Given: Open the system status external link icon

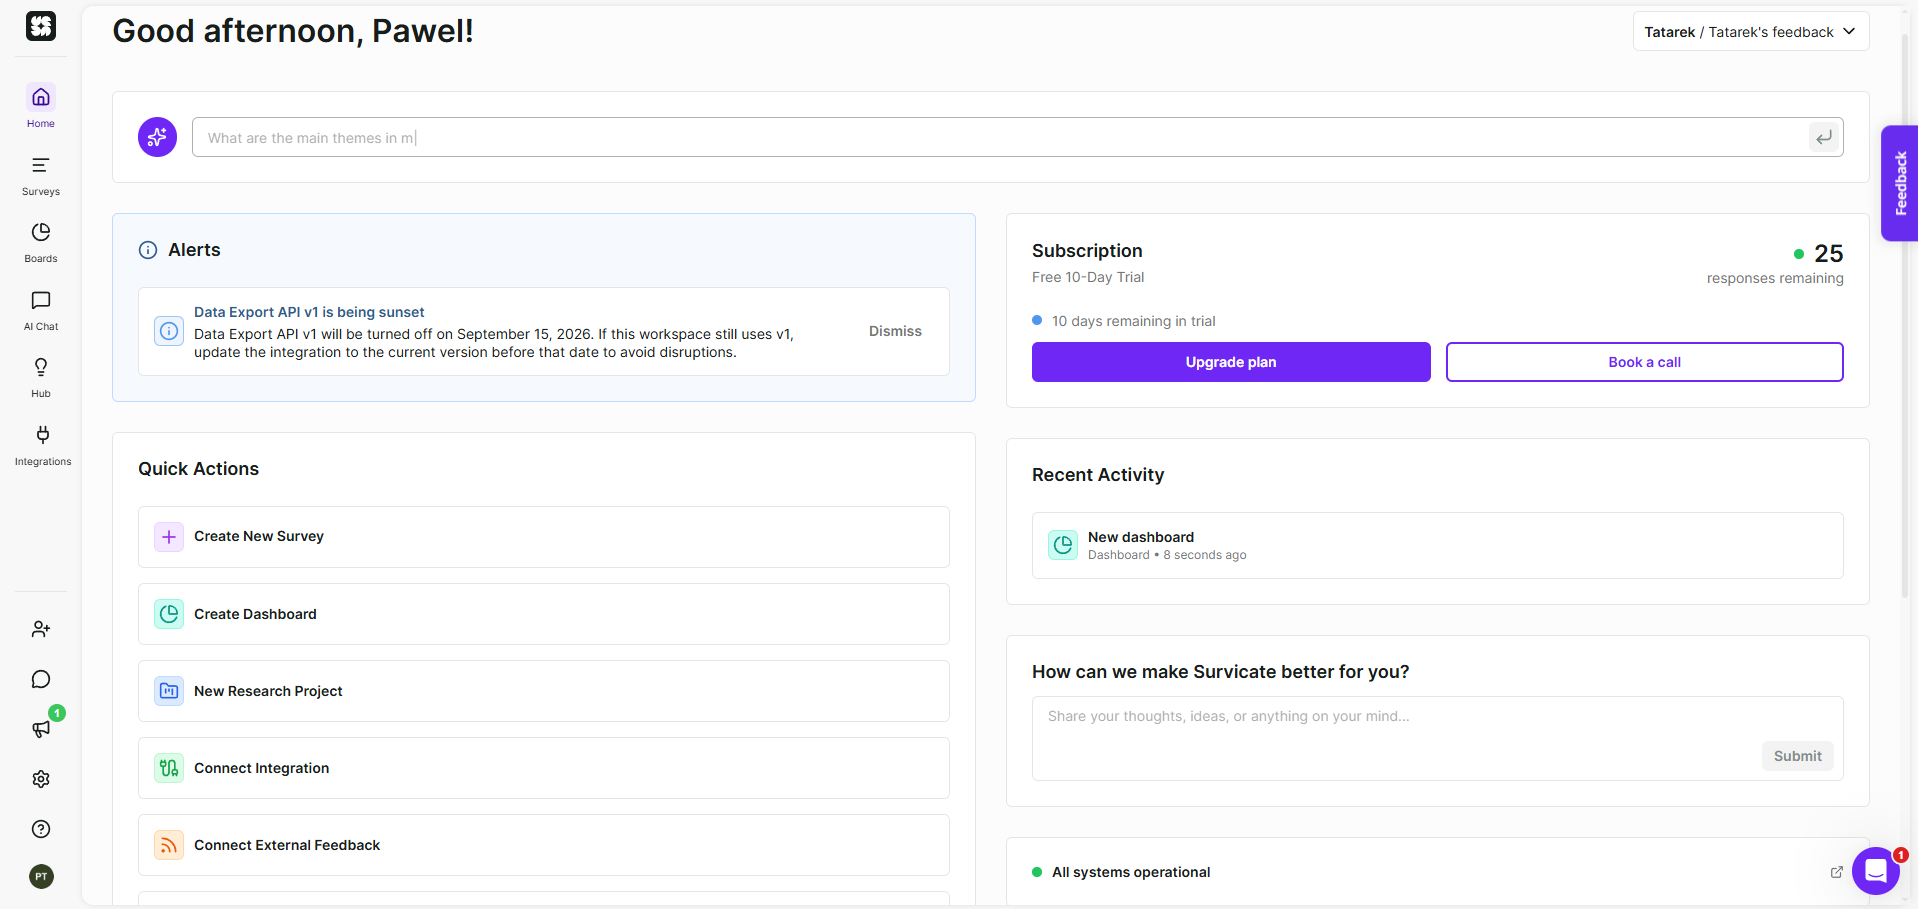Looking at the screenshot, I should pos(1836,872).
